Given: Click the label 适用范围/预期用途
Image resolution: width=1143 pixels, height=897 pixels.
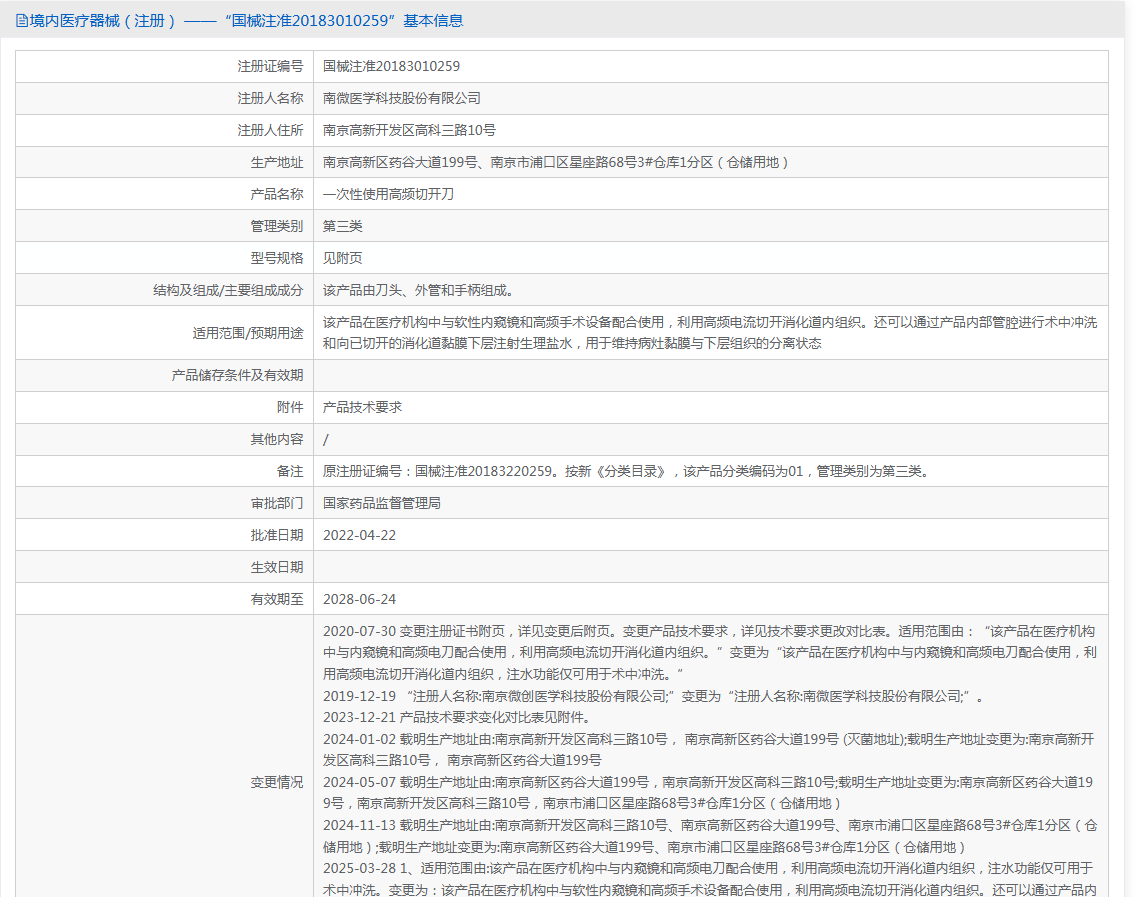Looking at the screenshot, I should tap(247, 333).
